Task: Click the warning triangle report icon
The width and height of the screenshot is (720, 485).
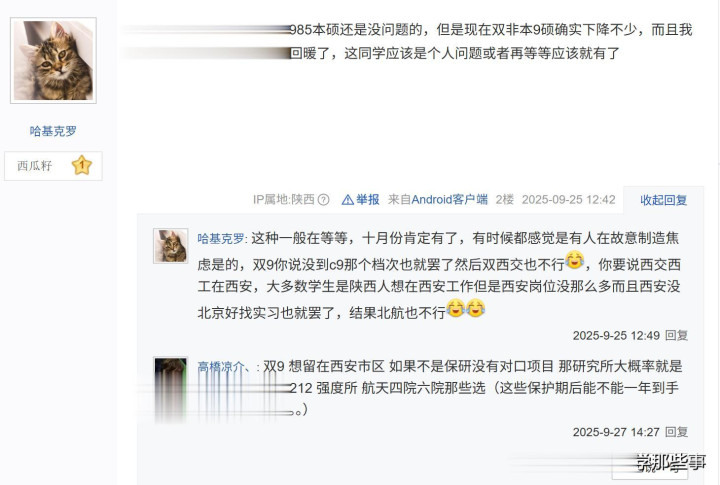Action: coord(348,200)
